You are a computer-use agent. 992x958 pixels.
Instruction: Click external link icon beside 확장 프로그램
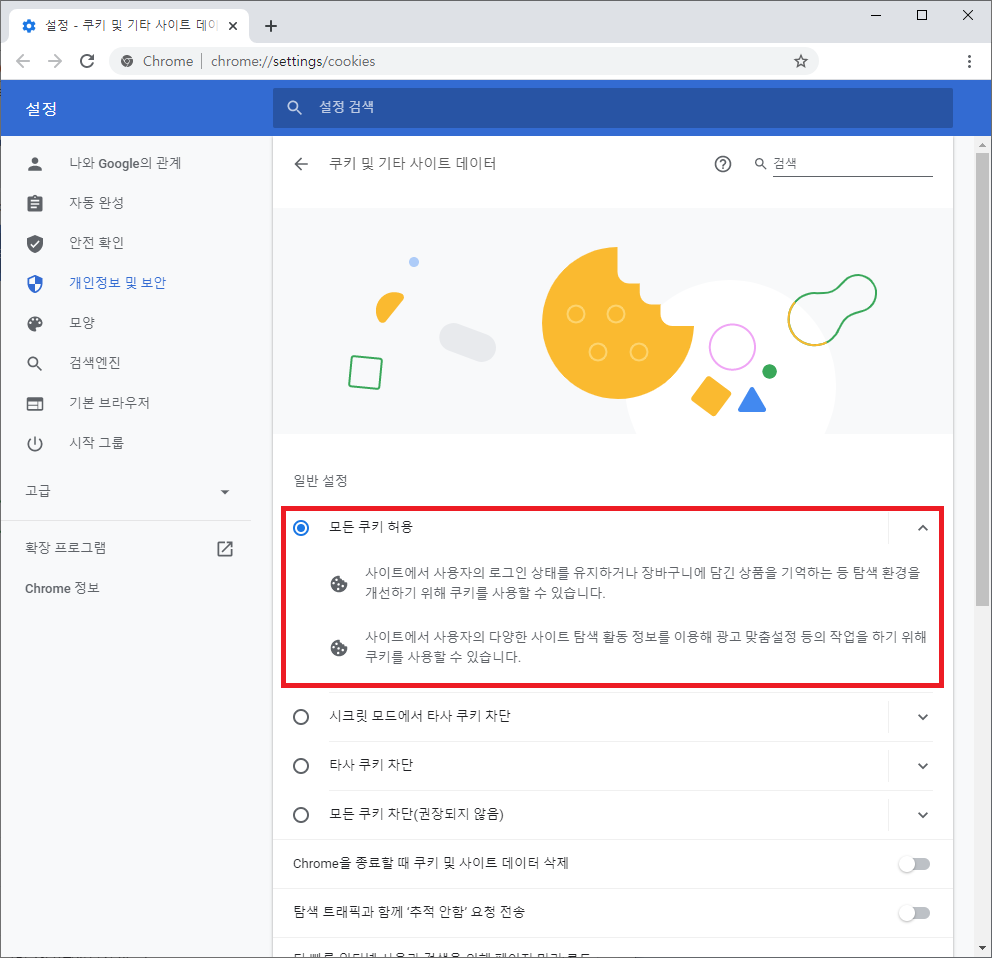[x=225, y=549]
